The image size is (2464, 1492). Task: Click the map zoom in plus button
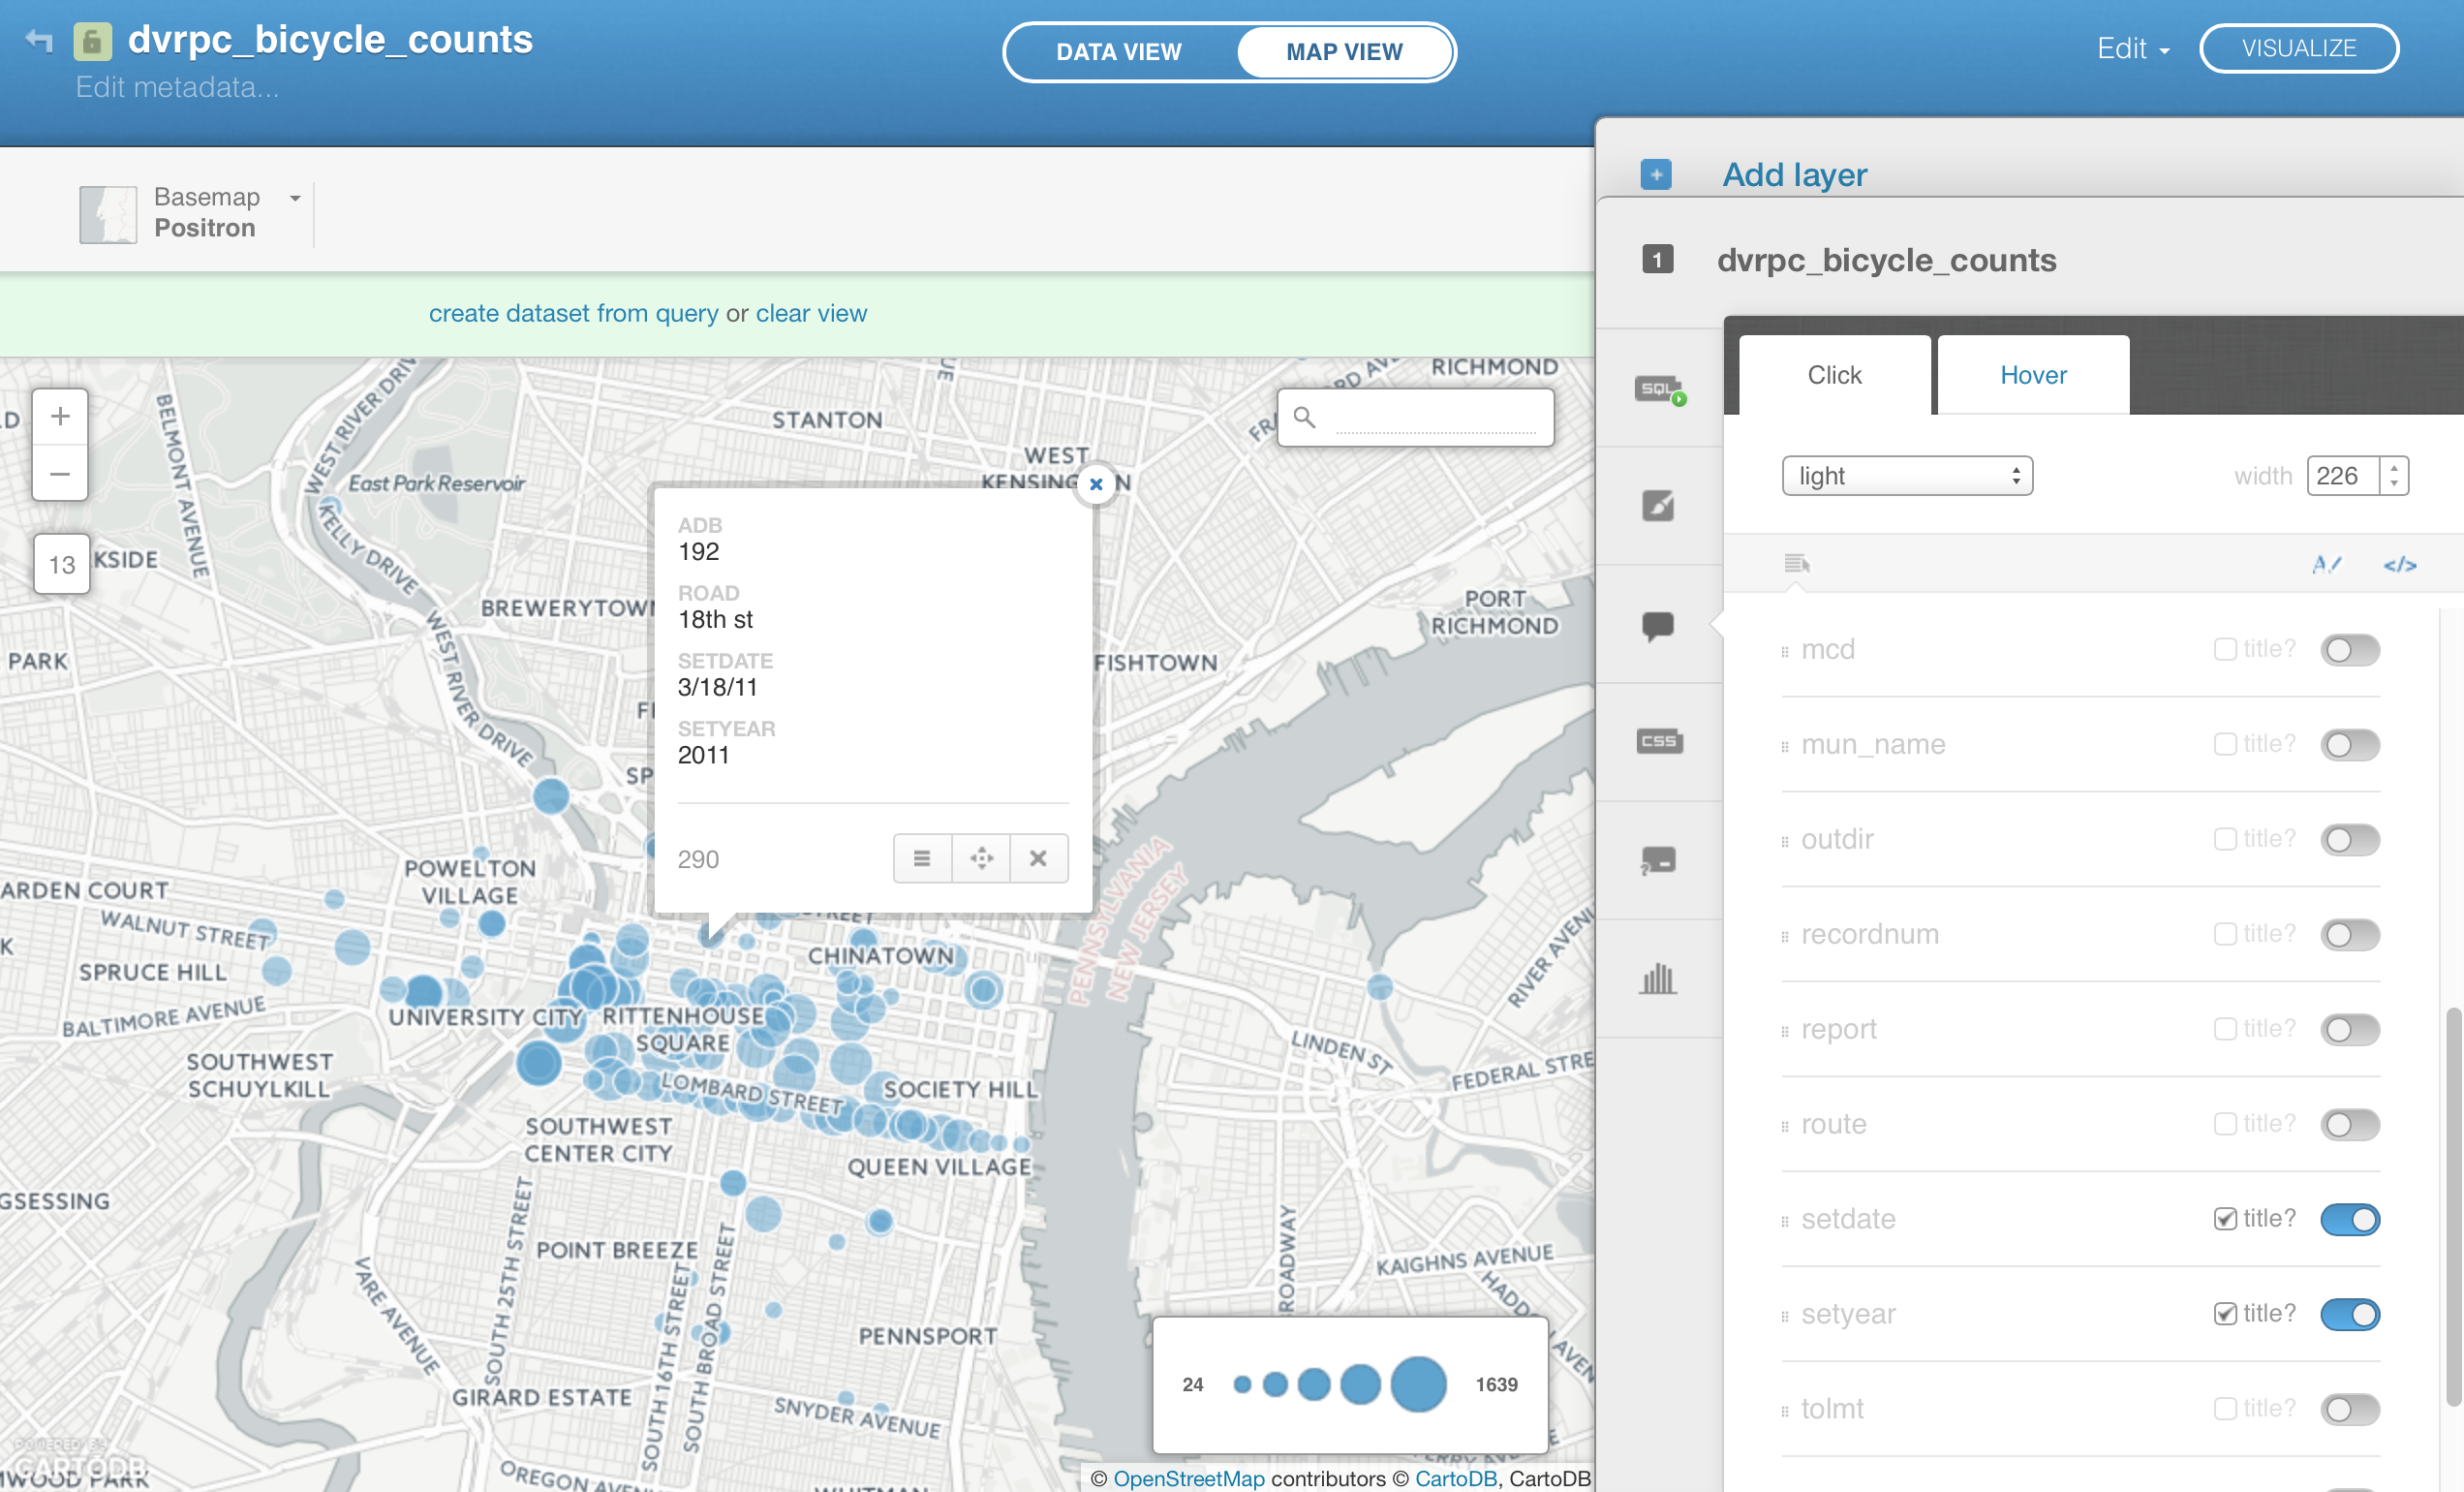click(60, 416)
